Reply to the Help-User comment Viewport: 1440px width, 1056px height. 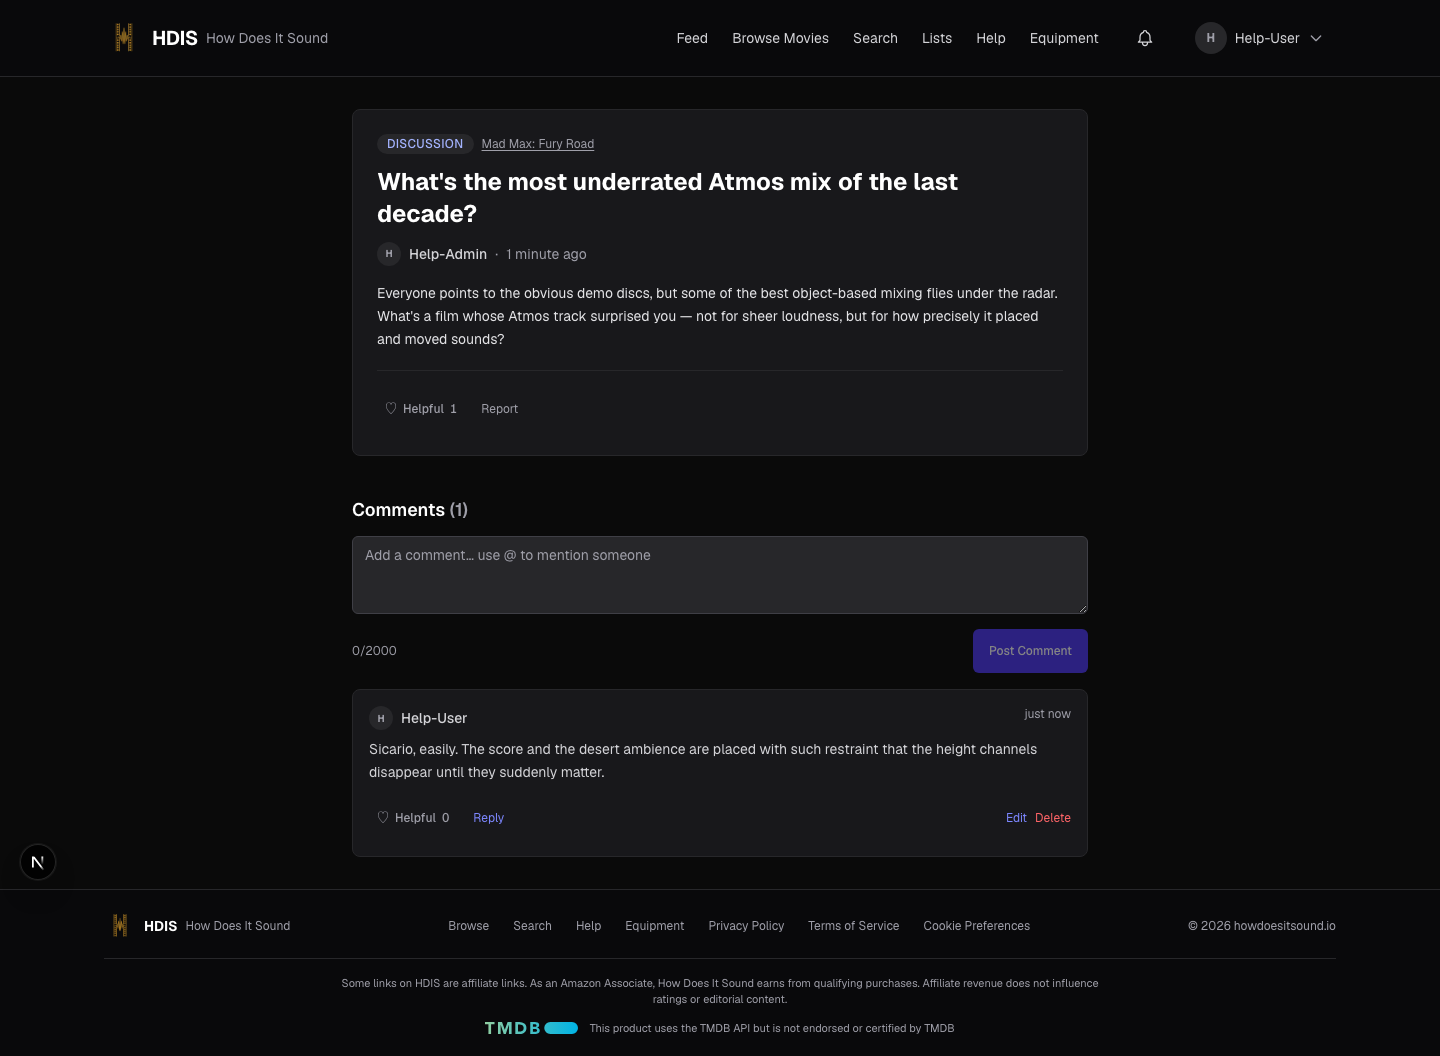click(488, 818)
